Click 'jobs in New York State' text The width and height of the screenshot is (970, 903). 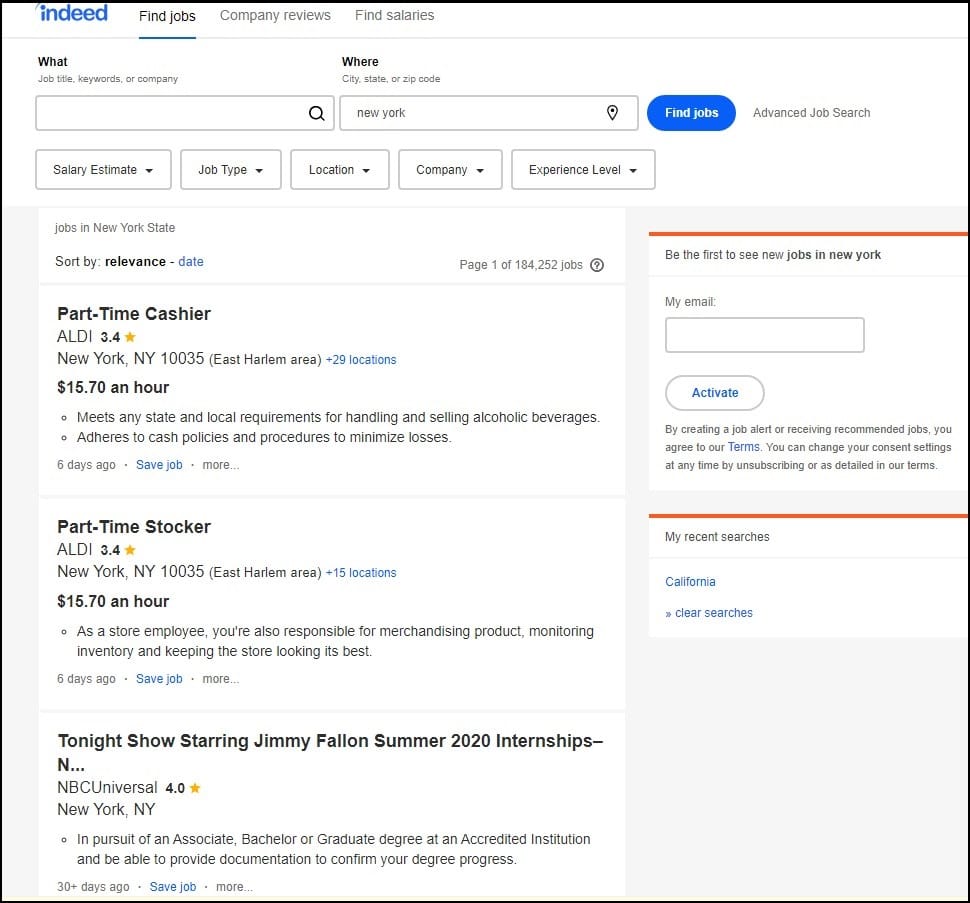tap(114, 228)
